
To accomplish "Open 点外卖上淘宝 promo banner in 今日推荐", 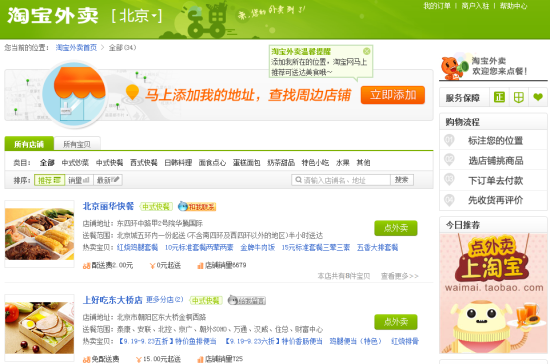I will point(493,294).
